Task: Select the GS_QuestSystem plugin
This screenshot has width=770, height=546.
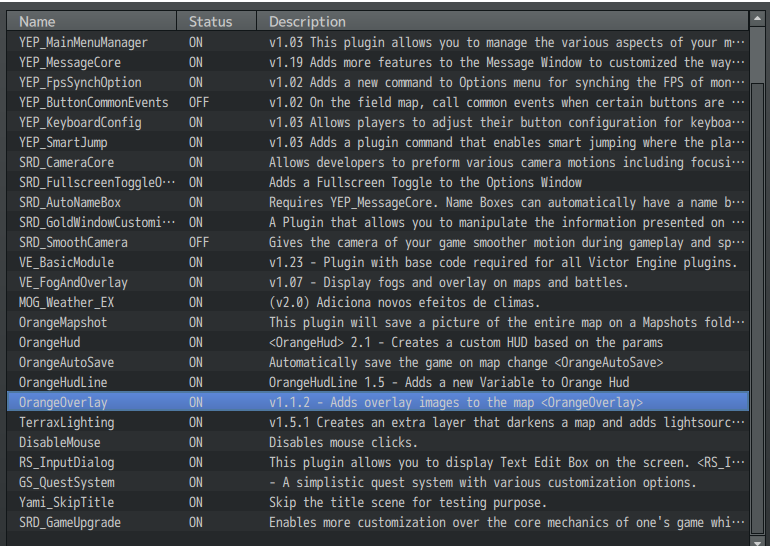Action: (378, 483)
